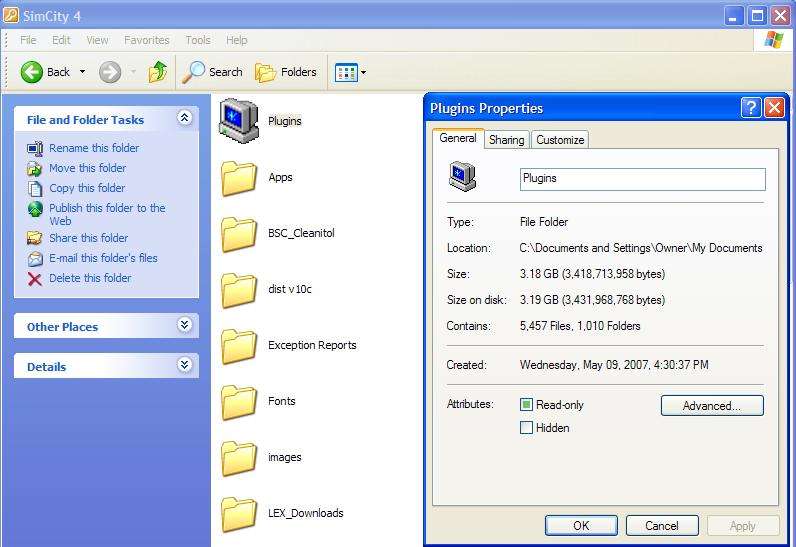Viewport: 796px width, 547px height.
Task: Open the Tools menu
Action: [x=197, y=40]
